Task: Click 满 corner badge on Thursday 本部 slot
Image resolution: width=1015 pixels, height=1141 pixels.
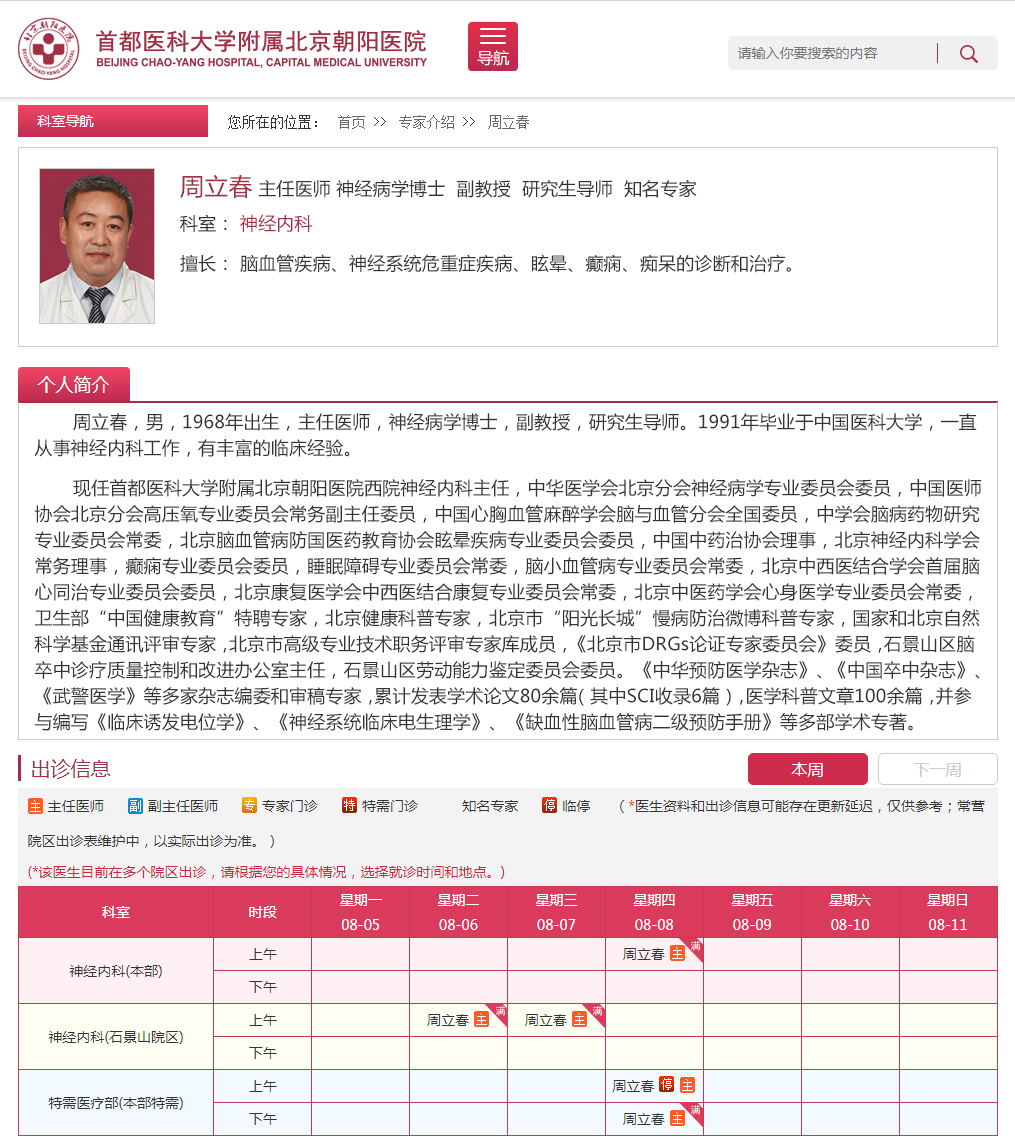Action: (x=694, y=947)
